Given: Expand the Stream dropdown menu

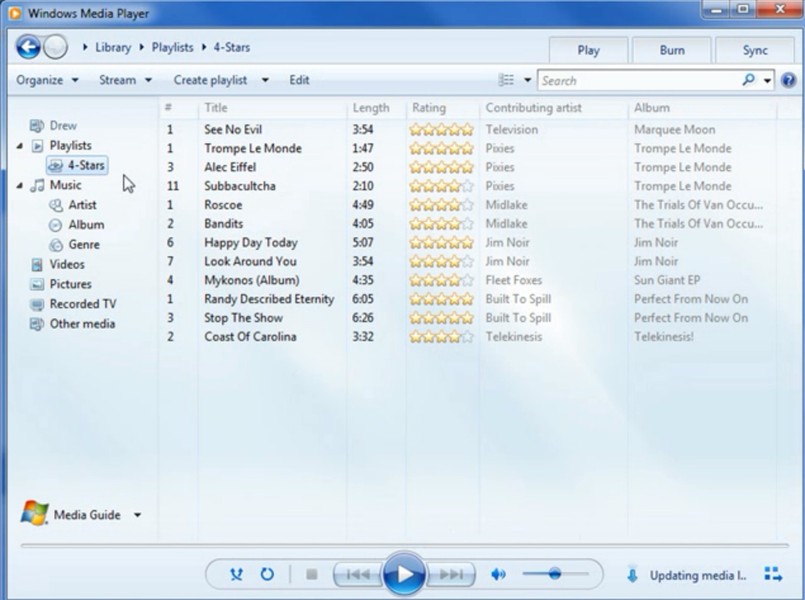Looking at the screenshot, I should (x=125, y=80).
